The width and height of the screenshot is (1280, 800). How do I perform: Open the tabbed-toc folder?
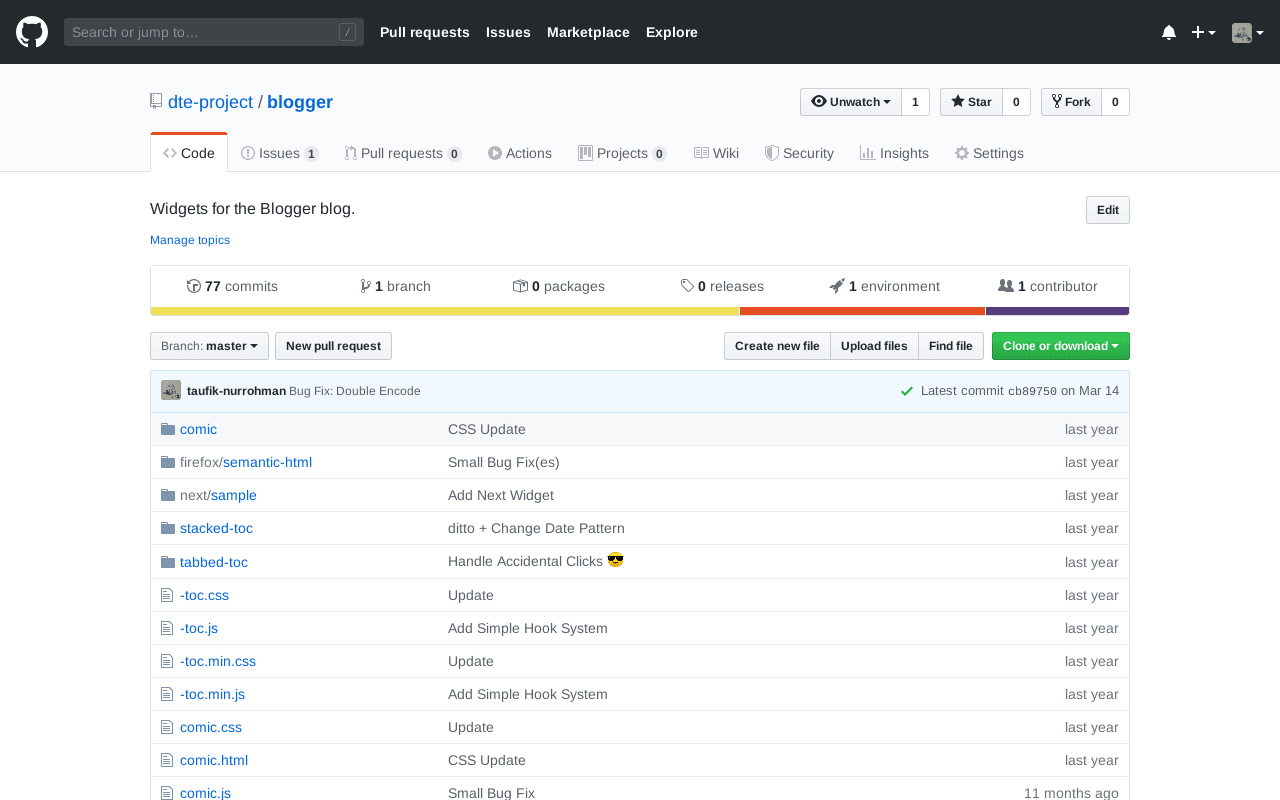[214, 562]
